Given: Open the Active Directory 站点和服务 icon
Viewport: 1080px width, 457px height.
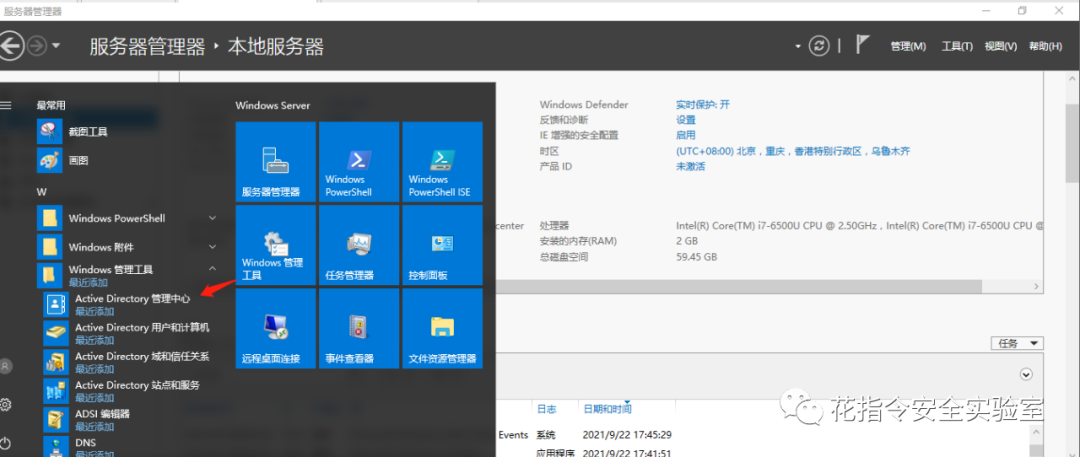Looking at the screenshot, I should coord(54,390).
